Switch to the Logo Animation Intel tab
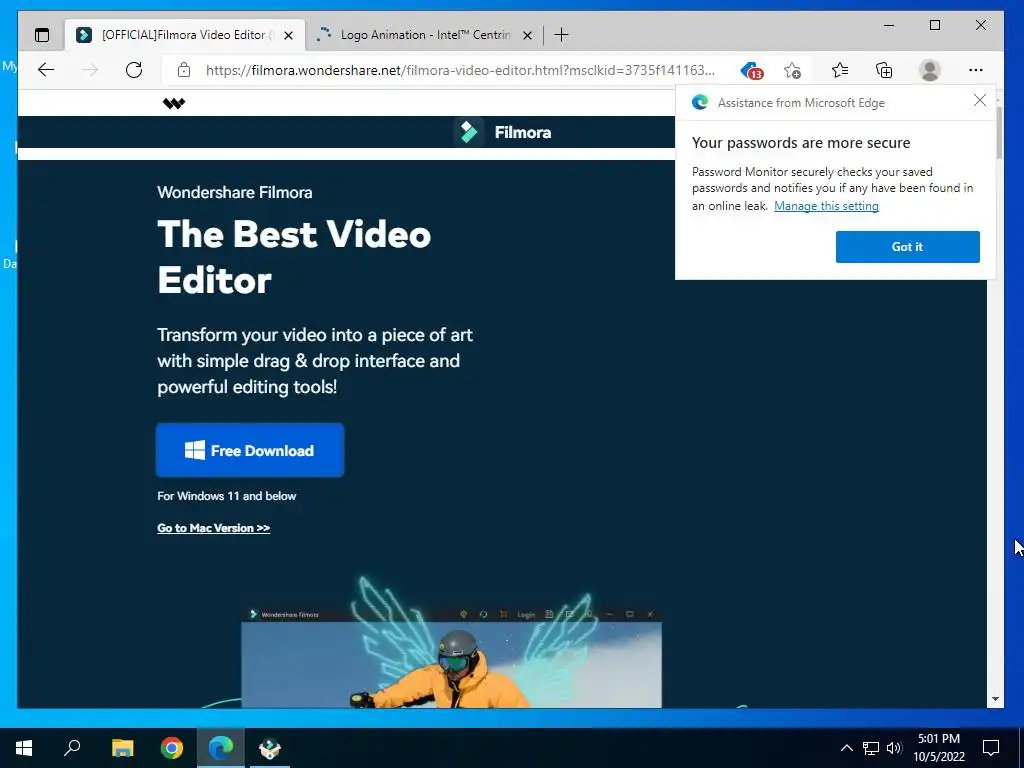 424,35
